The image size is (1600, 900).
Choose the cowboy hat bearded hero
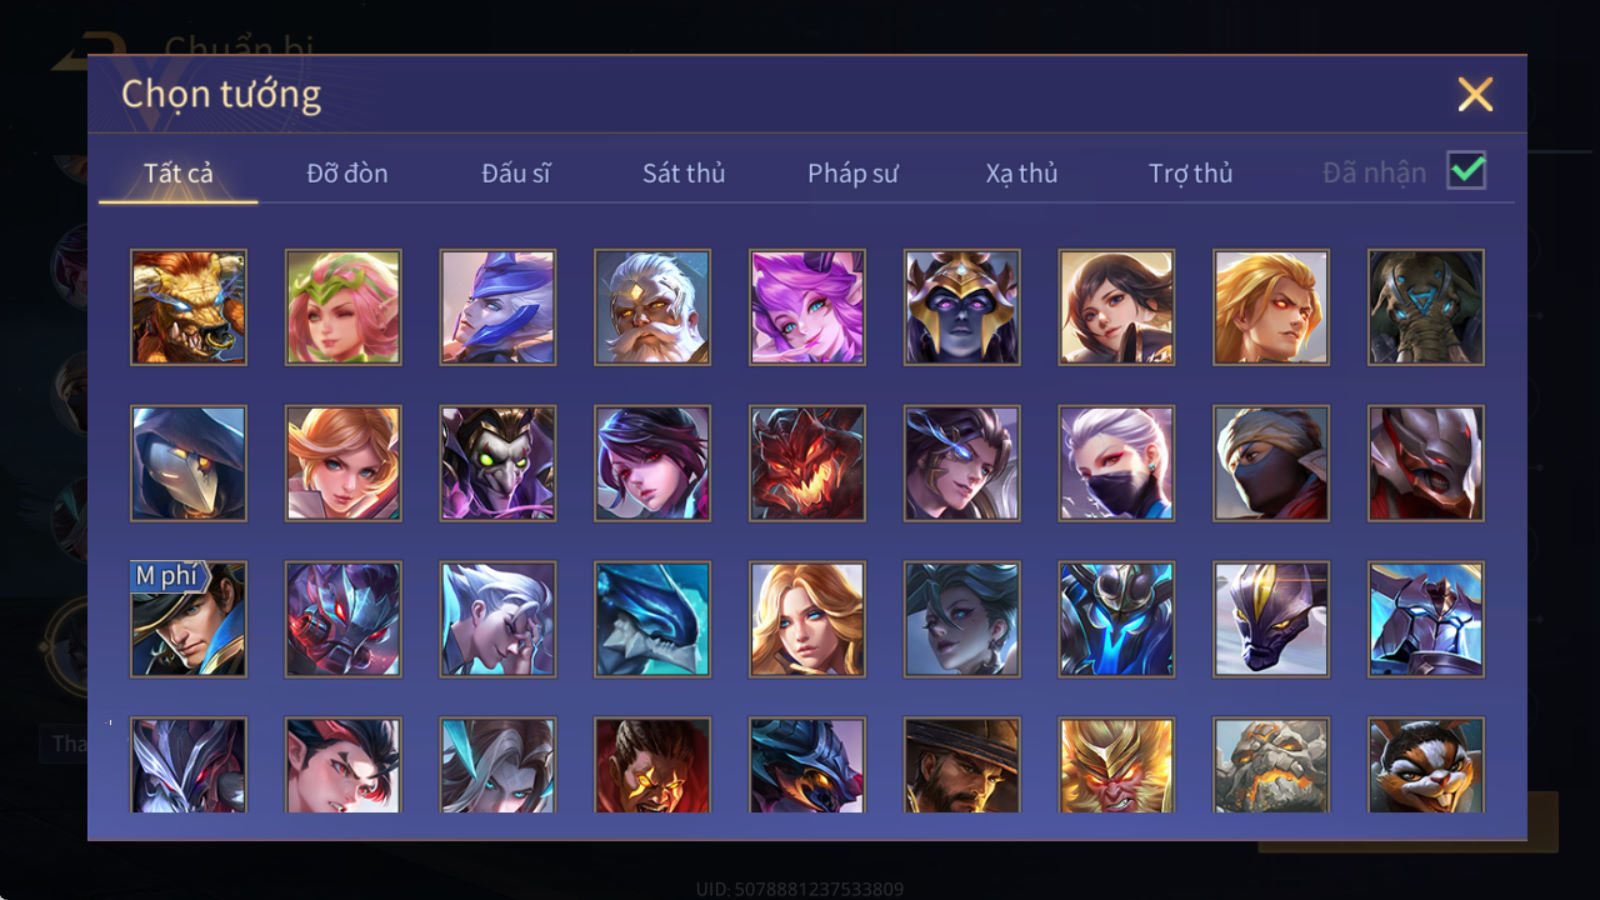[x=962, y=765]
